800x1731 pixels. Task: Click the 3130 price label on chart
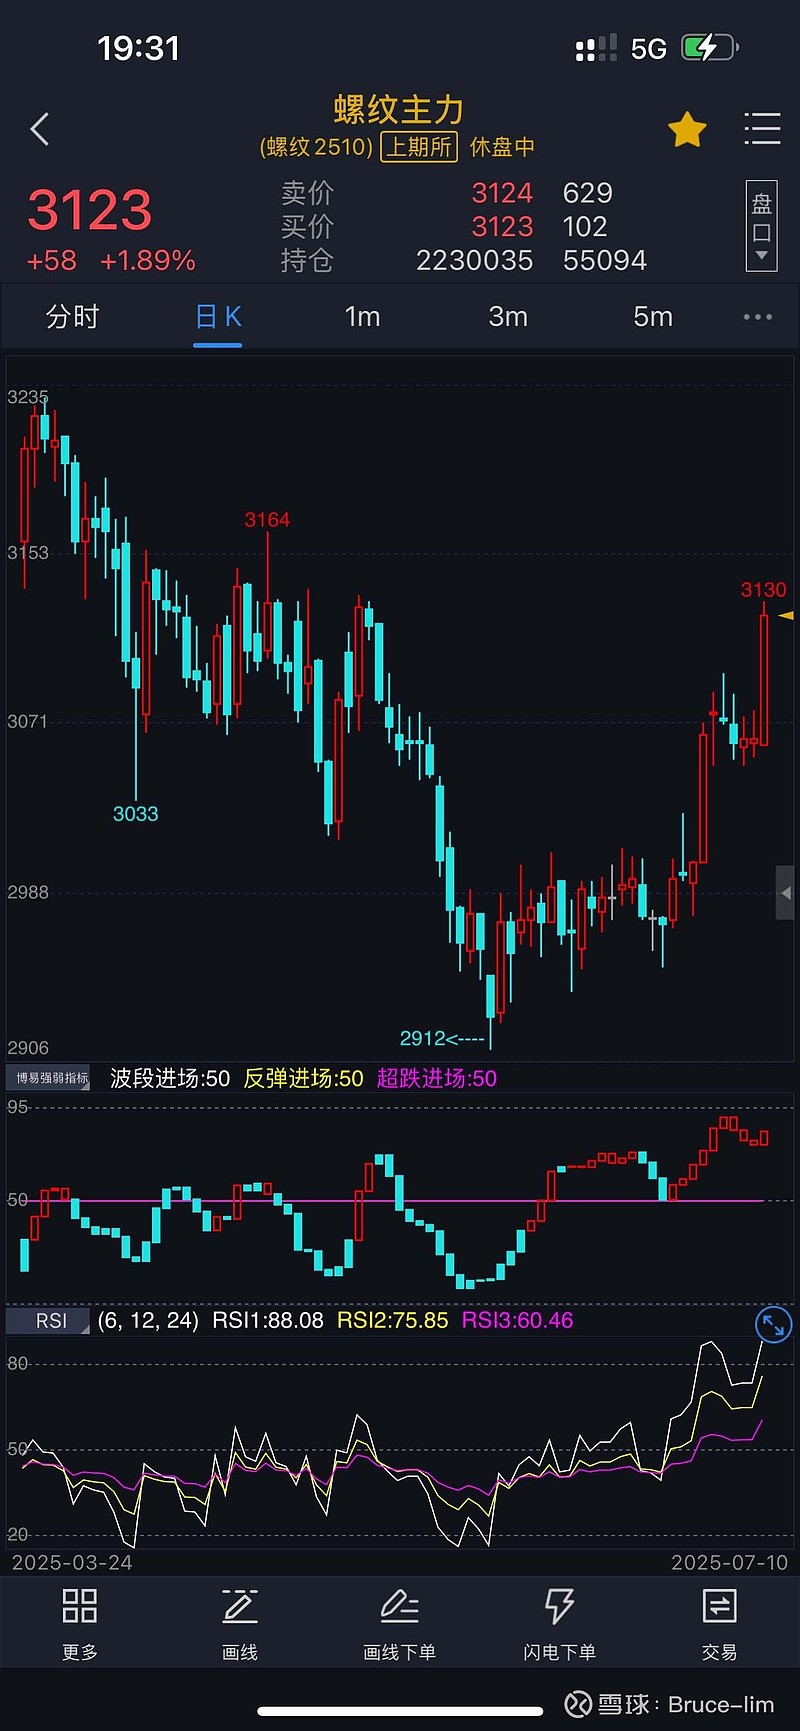click(x=763, y=590)
